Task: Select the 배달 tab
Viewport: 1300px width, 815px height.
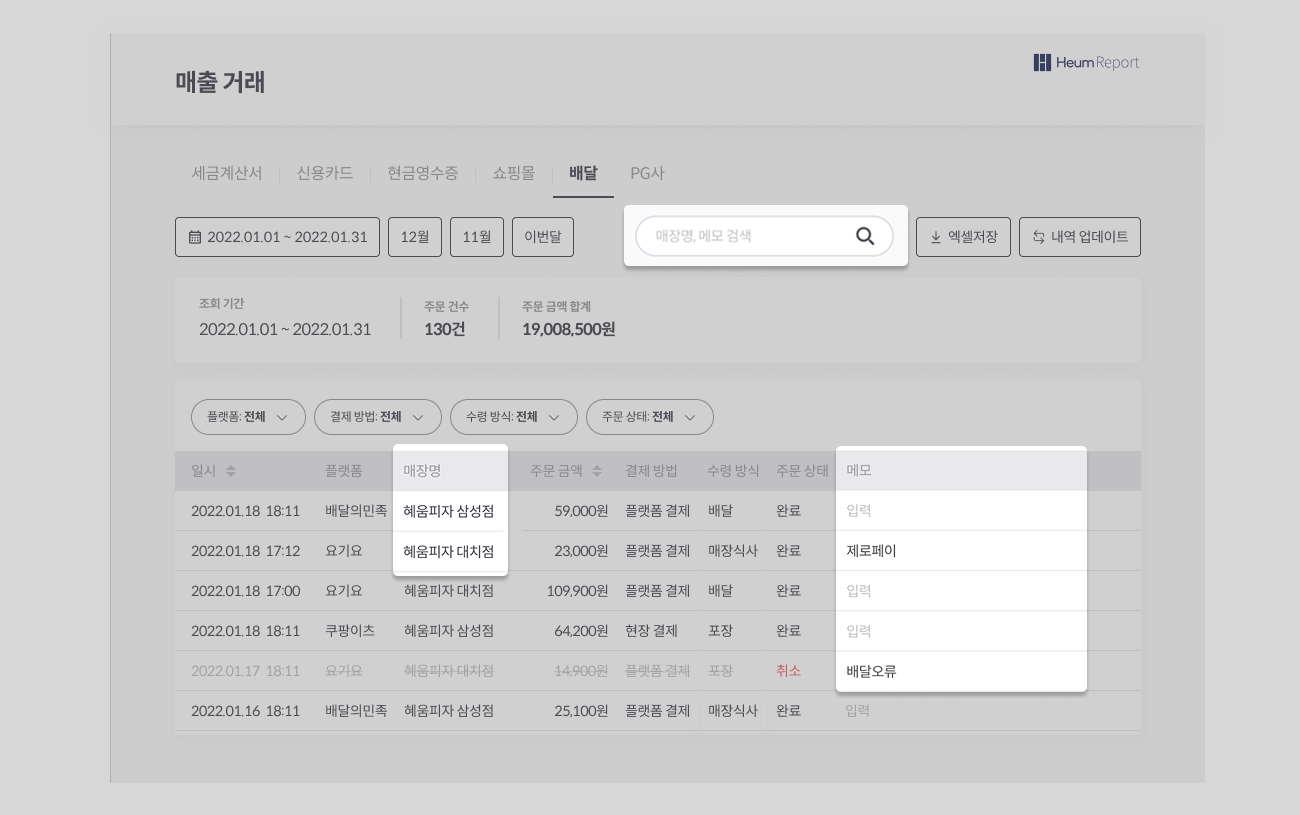Action: tap(583, 173)
